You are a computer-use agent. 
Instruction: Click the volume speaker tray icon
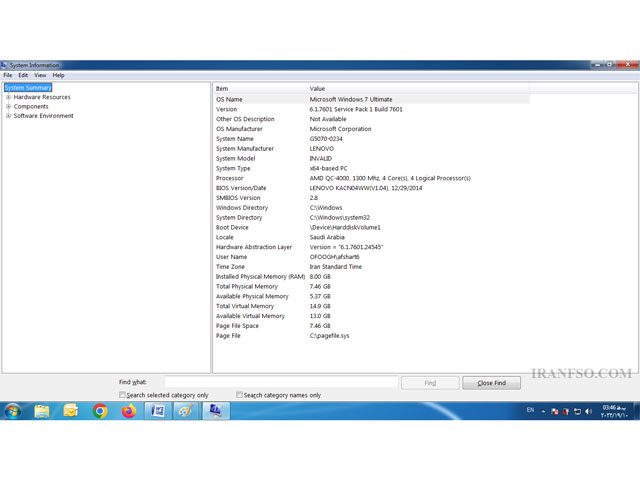(588, 411)
